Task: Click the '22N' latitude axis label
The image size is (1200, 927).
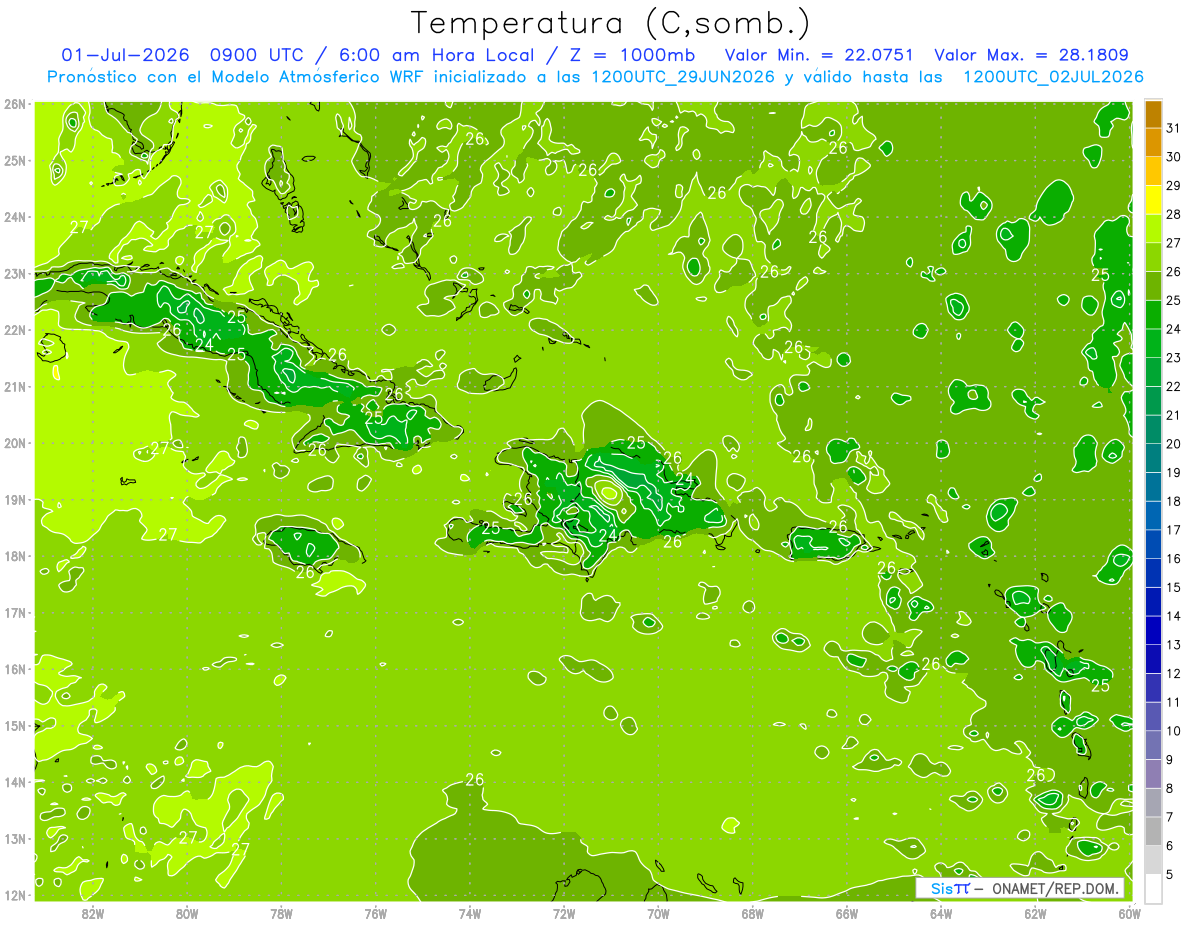Action: pos(15,330)
